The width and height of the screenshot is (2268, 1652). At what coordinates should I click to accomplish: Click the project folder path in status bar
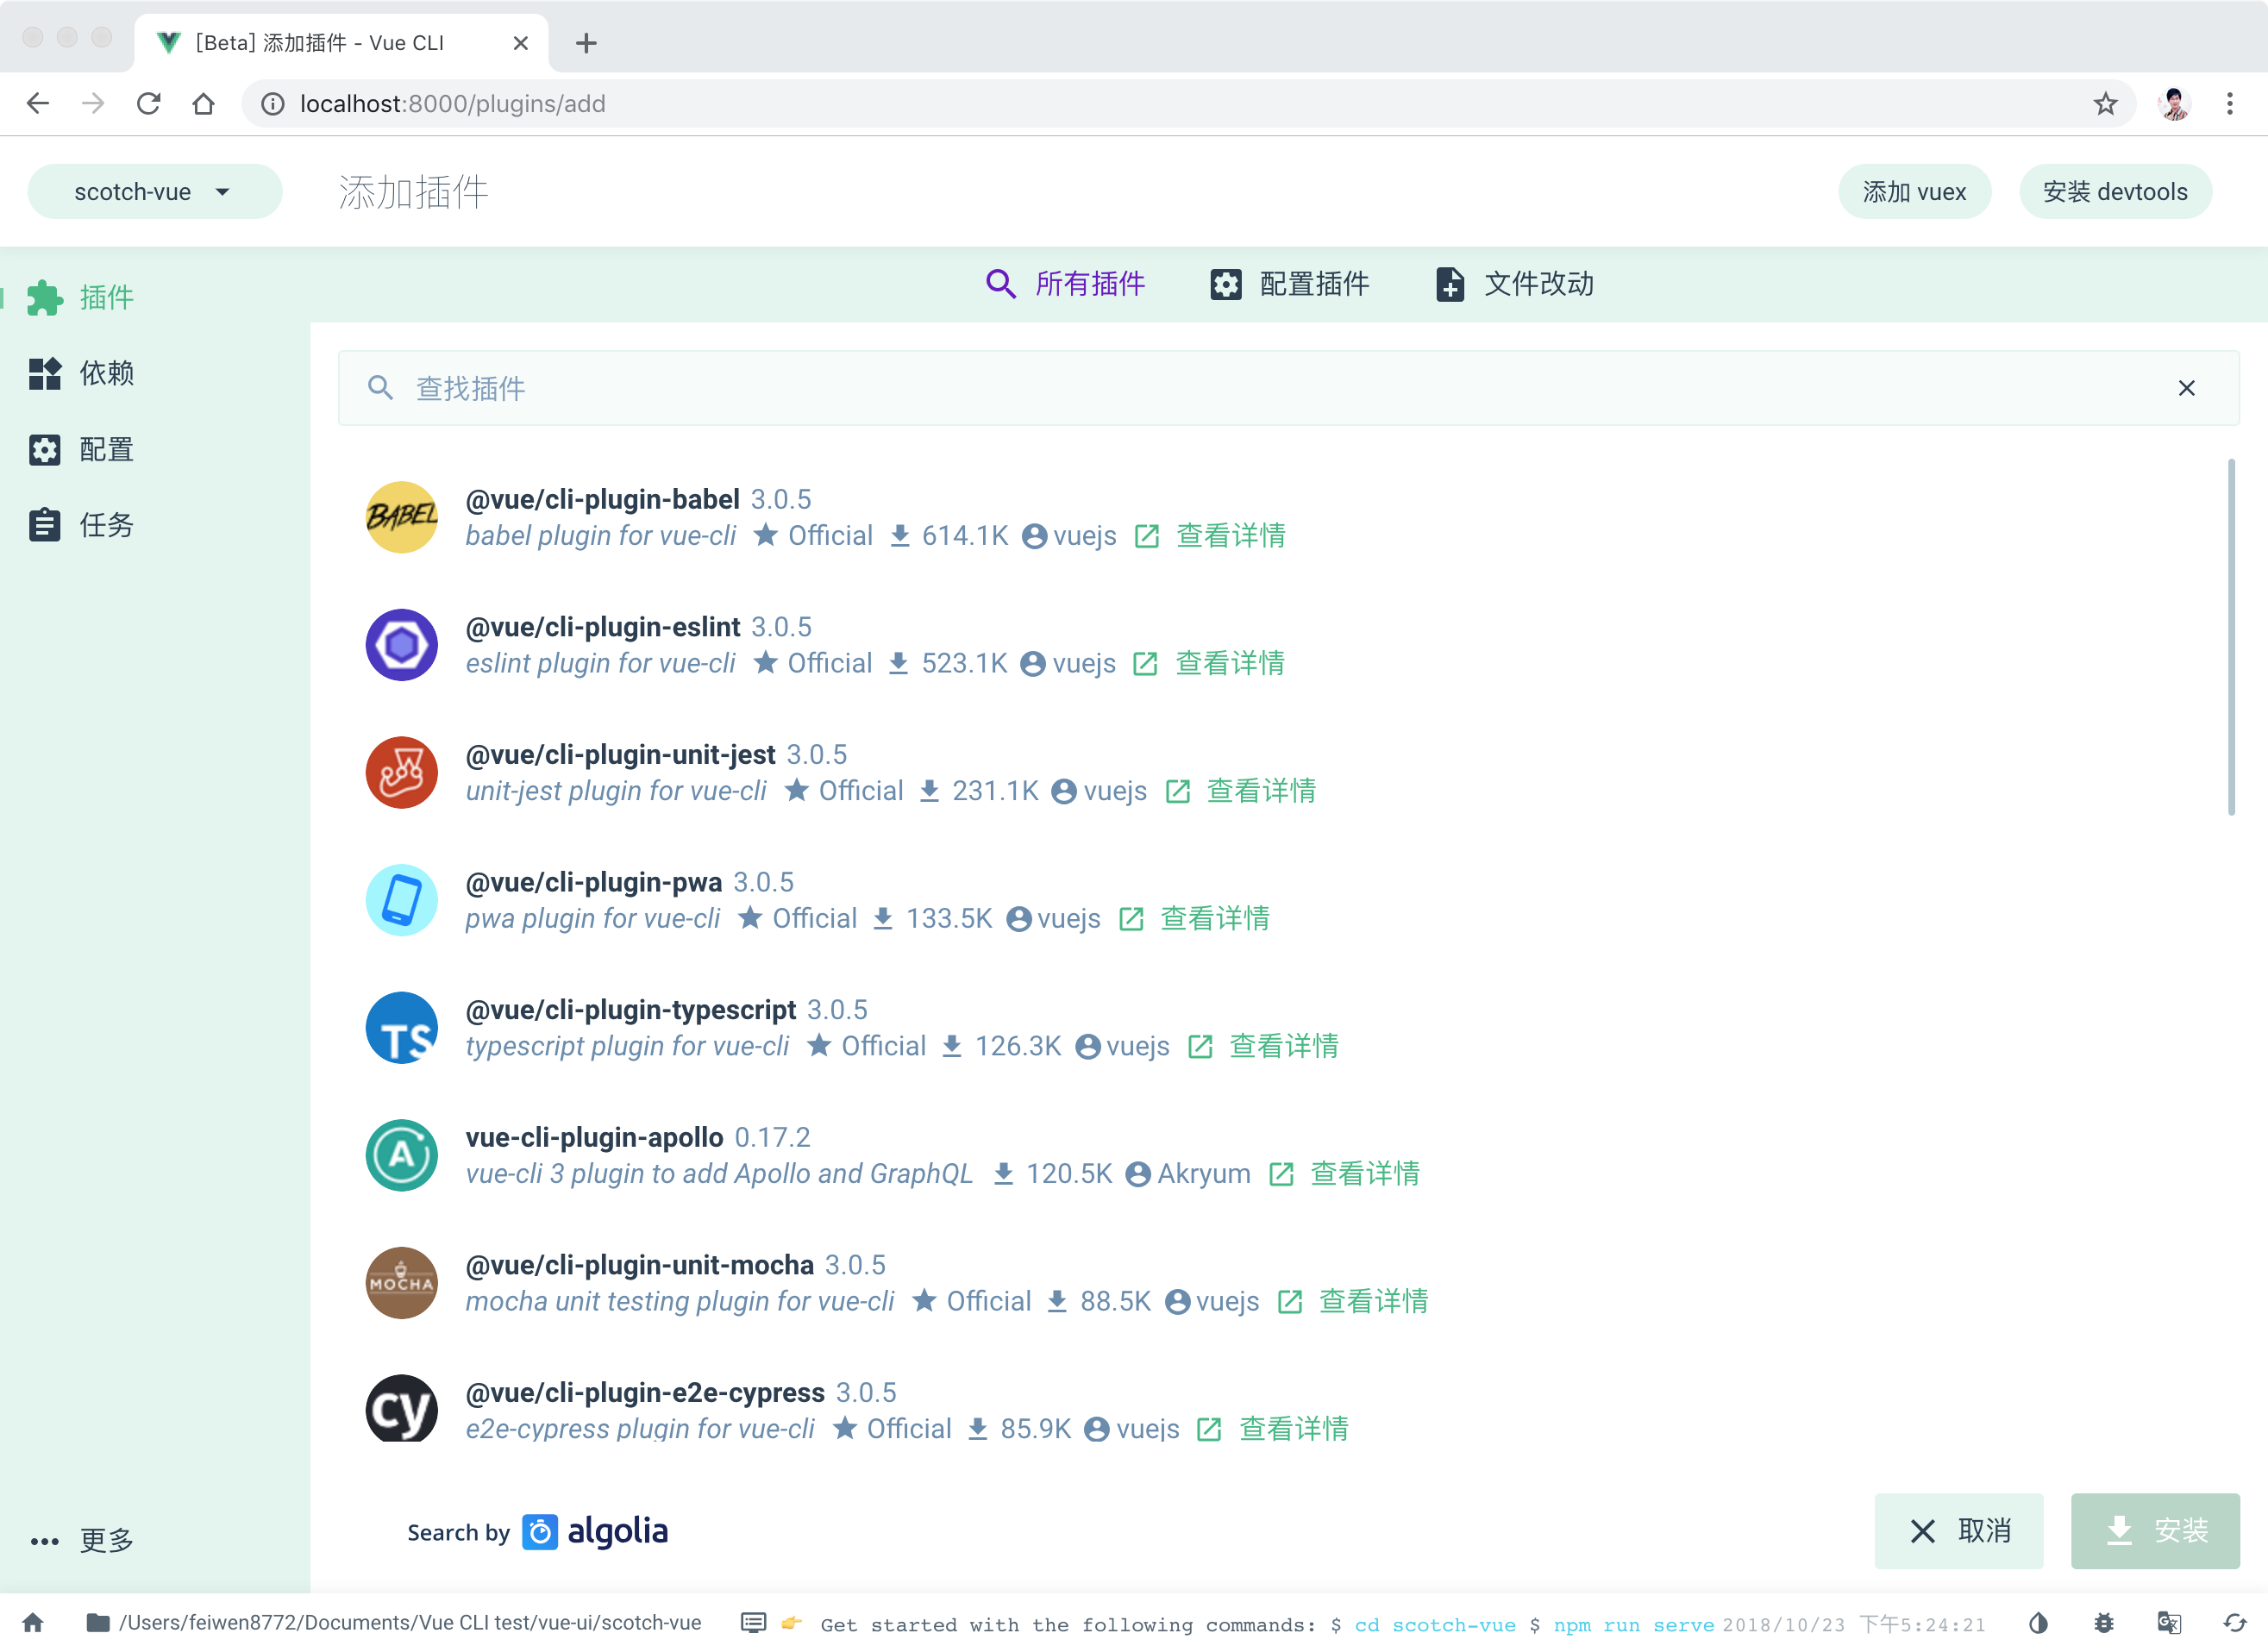[393, 1622]
